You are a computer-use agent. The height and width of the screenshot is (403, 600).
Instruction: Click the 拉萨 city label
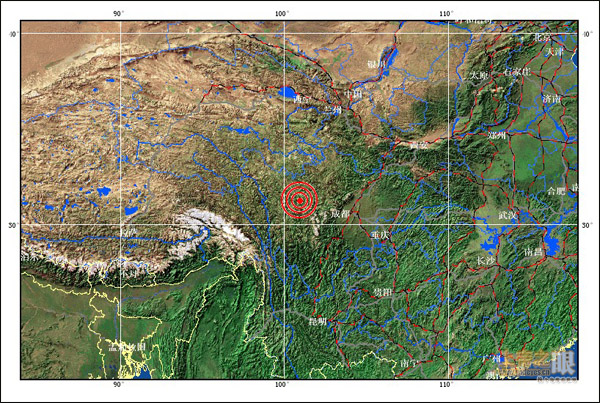click(x=128, y=232)
